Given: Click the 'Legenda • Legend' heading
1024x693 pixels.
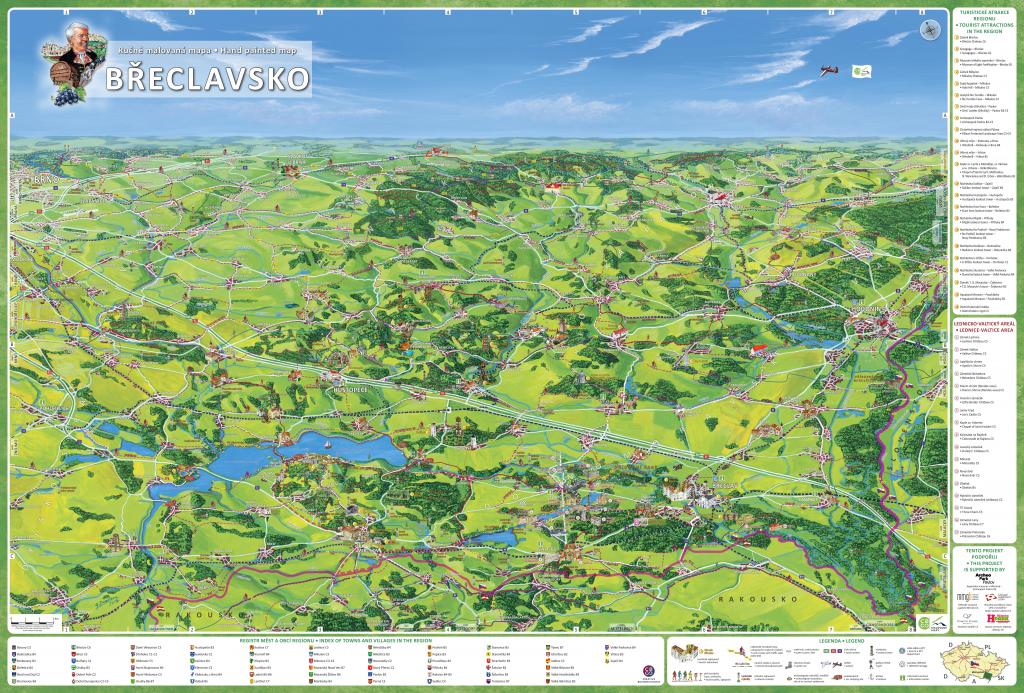Looking at the screenshot, I should [x=842, y=641].
